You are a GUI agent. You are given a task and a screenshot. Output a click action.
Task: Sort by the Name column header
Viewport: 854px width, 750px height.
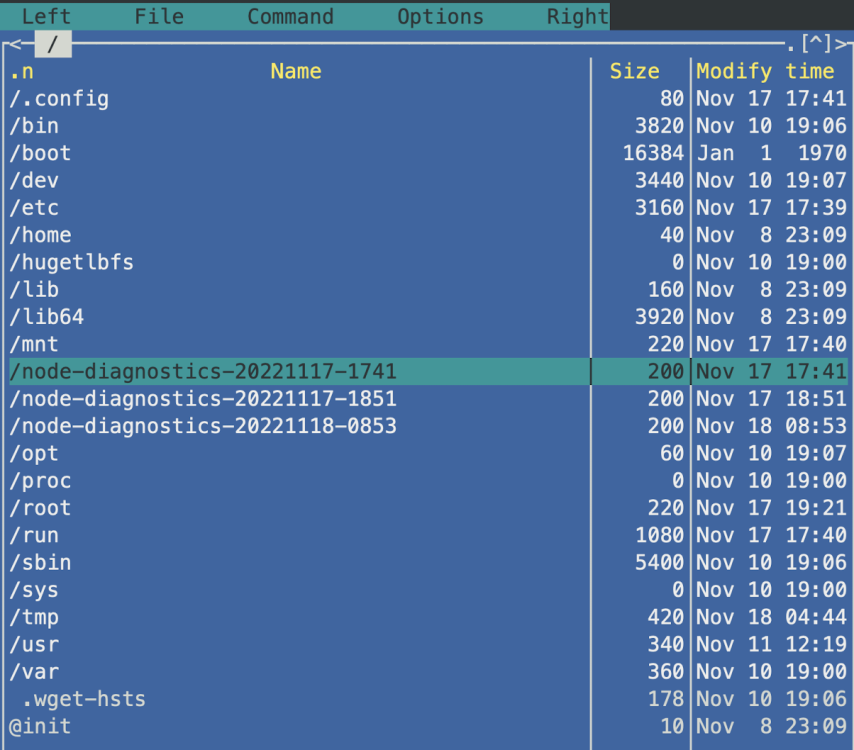tap(296, 71)
